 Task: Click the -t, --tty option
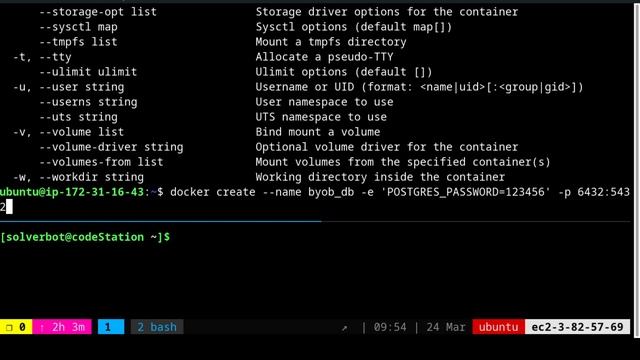coord(42,57)
